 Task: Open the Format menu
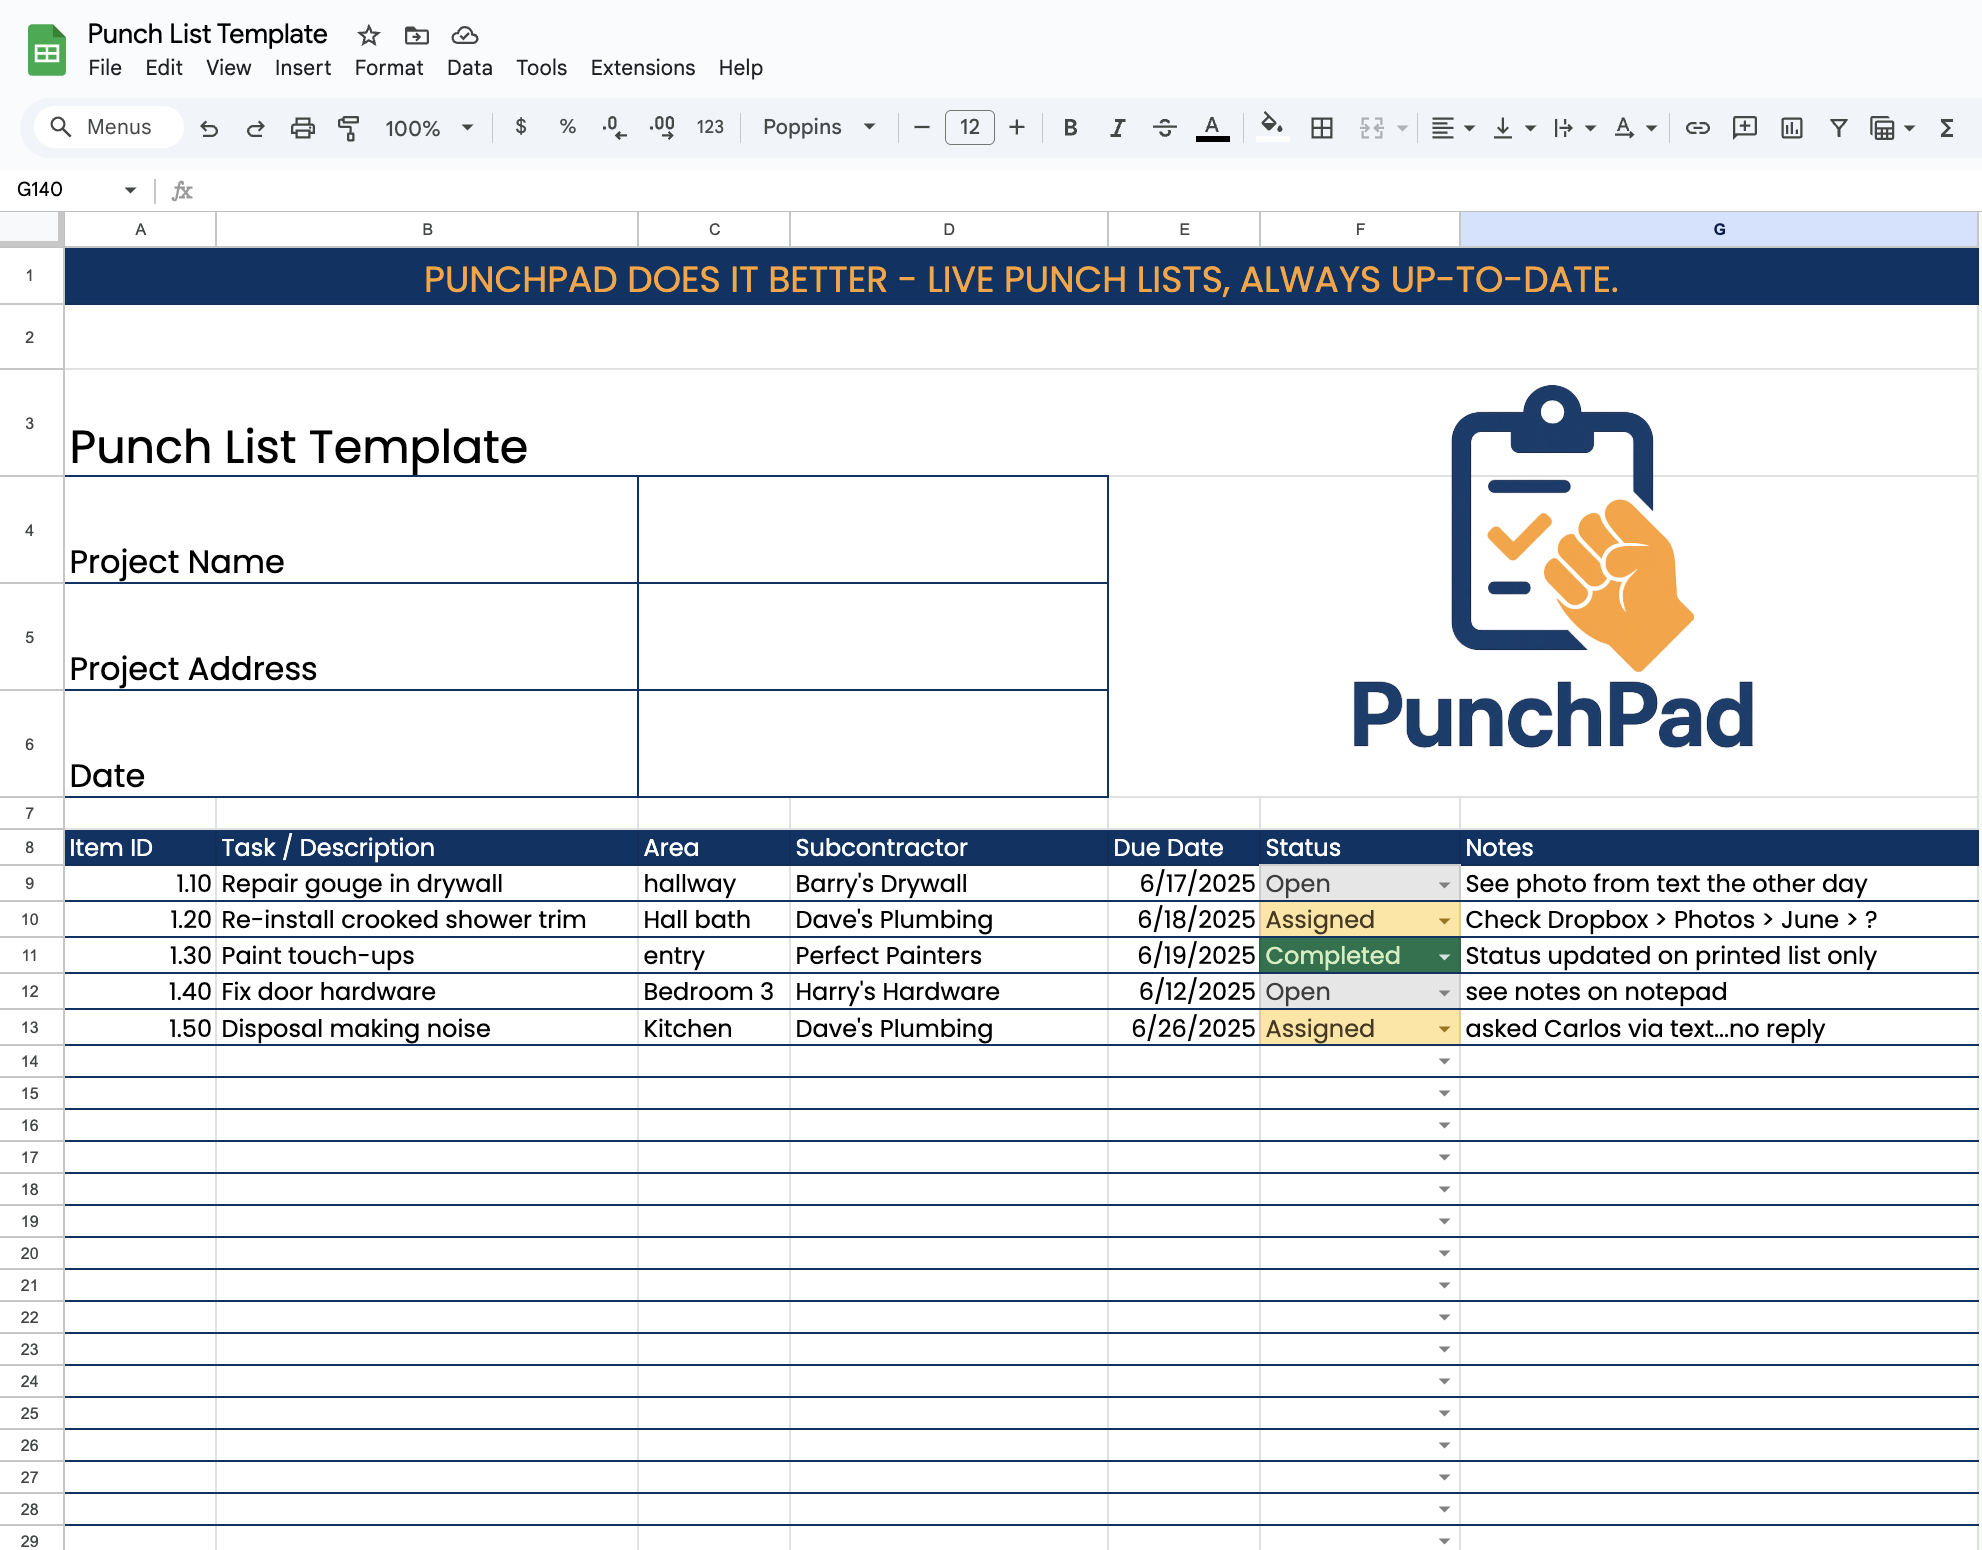(388, 68)
